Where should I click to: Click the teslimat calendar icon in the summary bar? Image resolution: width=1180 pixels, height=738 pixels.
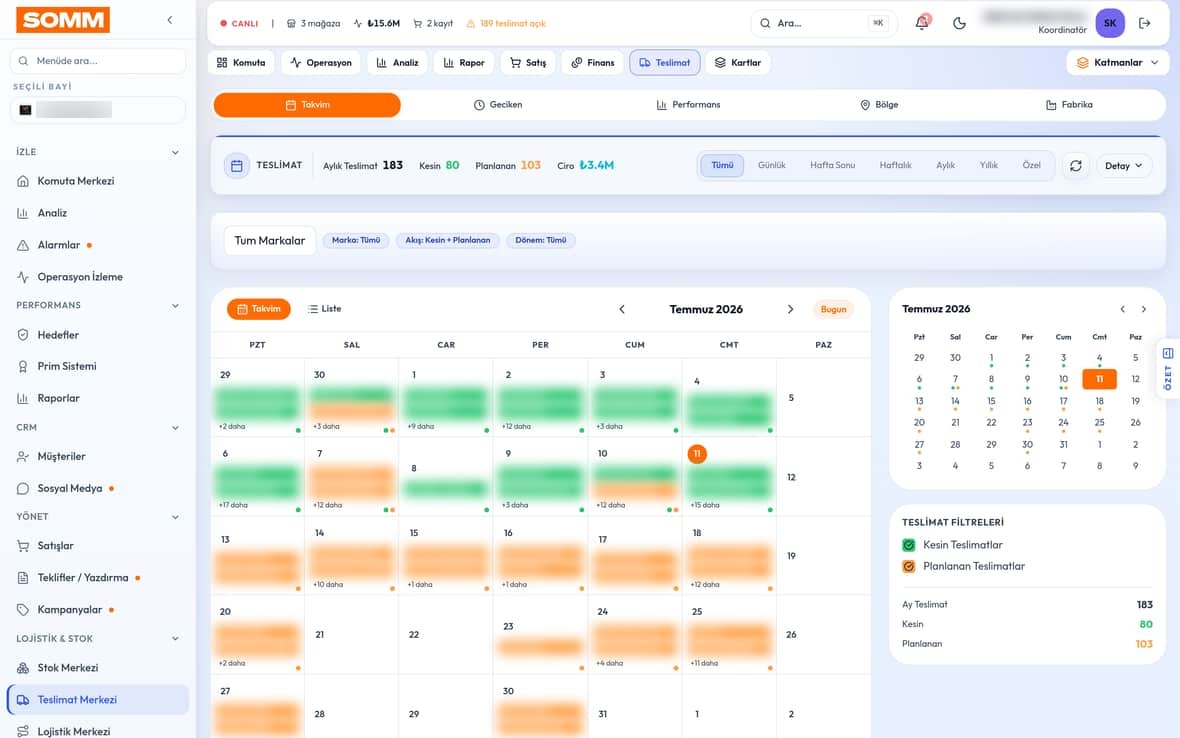pyautogui.click(x=236, y=166)
